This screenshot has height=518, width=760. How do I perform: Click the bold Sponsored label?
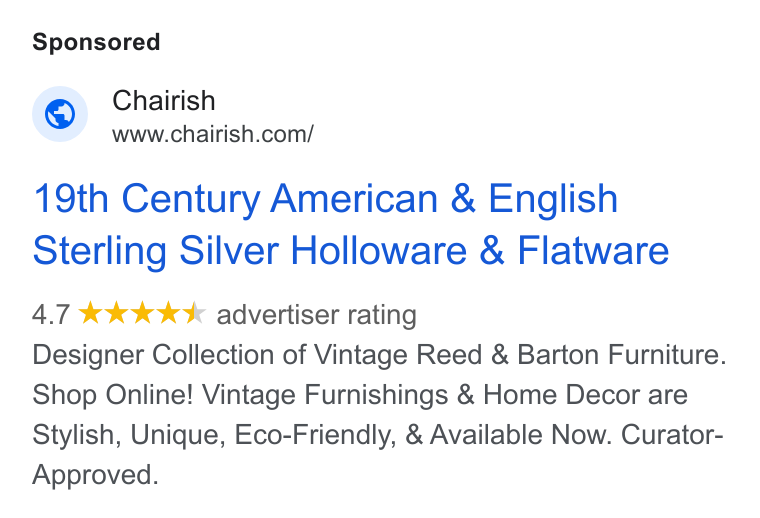pyautogui.click(x=96, y=42)
